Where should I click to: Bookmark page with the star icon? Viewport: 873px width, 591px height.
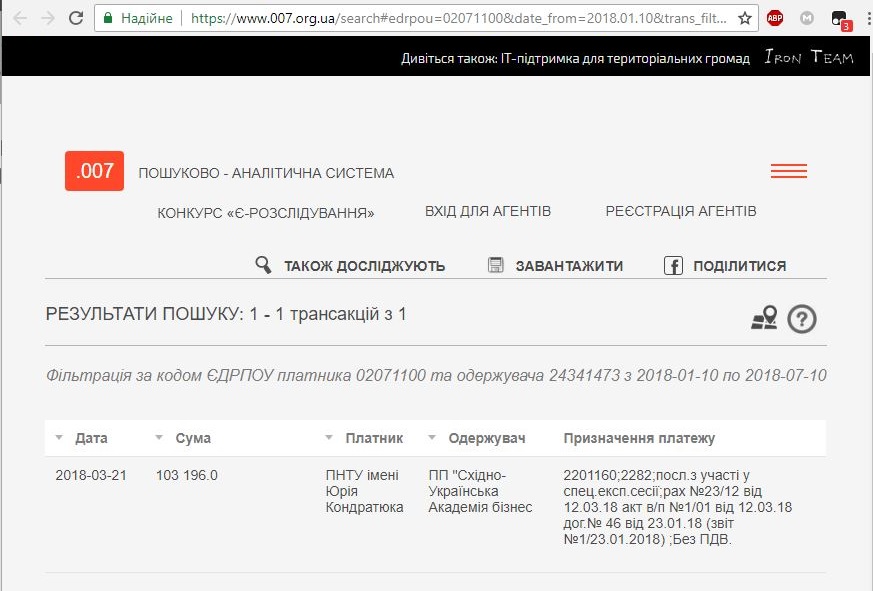coord(744,18)
